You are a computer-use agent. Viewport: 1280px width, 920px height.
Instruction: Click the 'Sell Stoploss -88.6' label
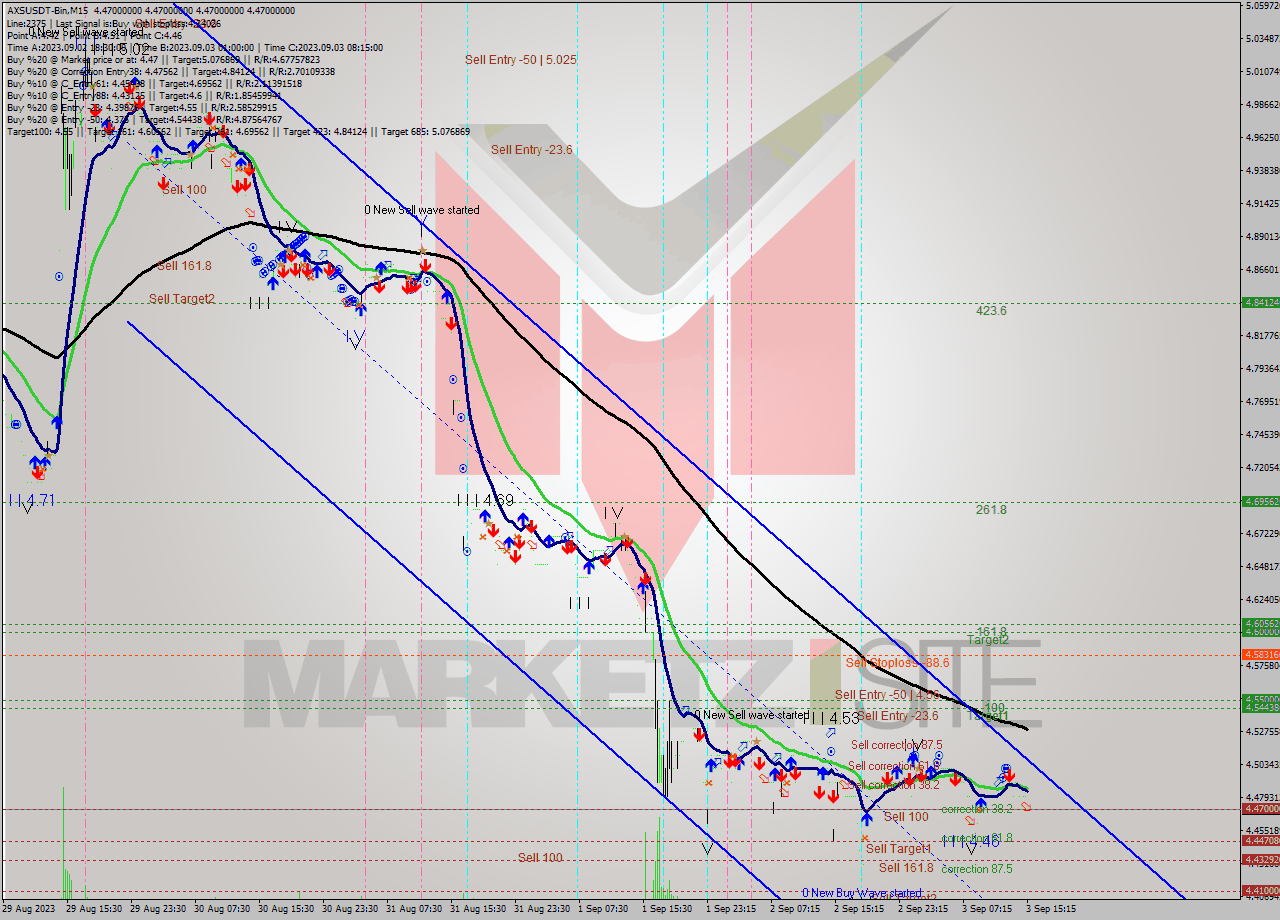pos(897,662)
